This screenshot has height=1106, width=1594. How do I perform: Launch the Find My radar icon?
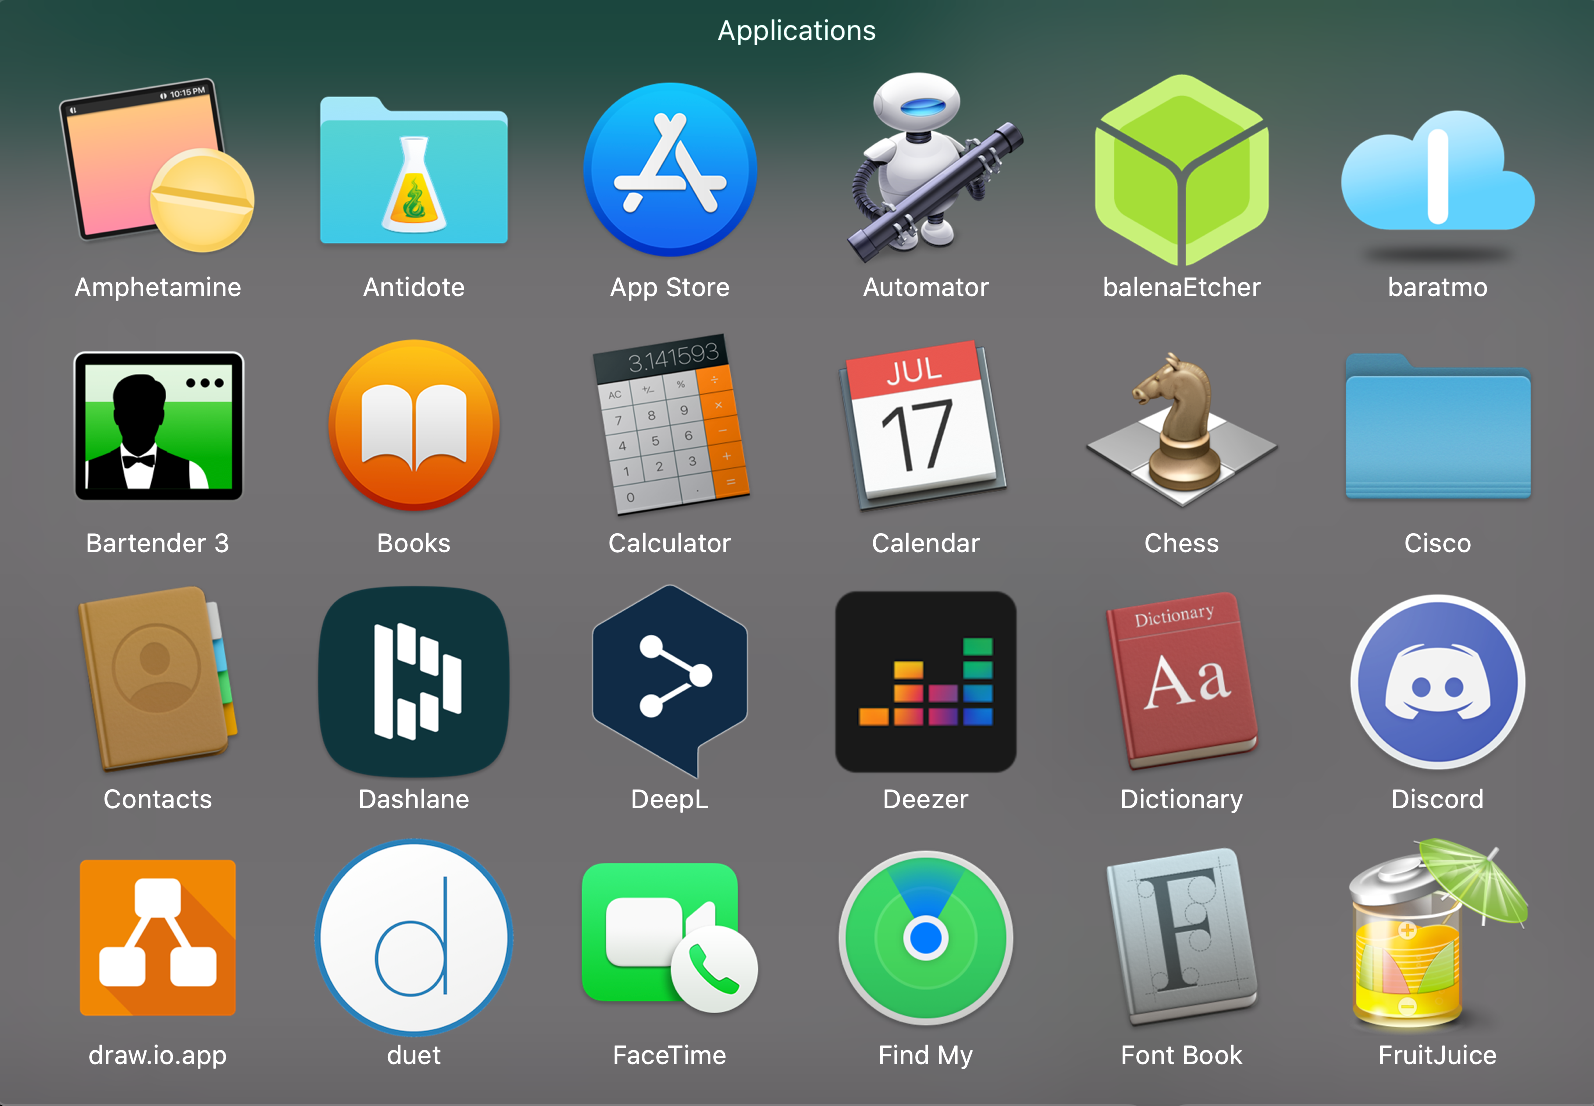coord(926,938)
